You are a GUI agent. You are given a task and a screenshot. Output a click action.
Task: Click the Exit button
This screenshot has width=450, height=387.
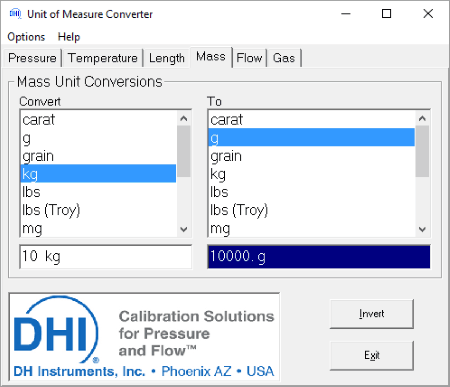372,355
